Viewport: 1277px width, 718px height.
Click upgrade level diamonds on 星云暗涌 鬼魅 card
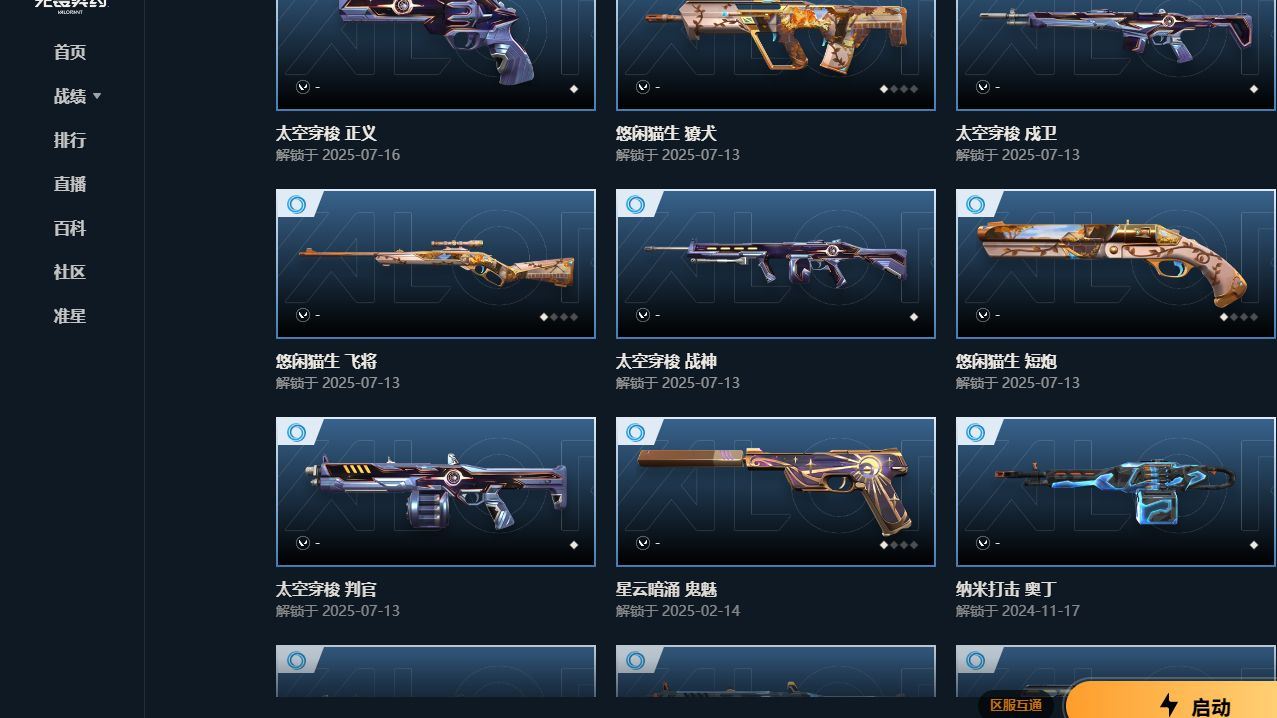pos(899,545)
